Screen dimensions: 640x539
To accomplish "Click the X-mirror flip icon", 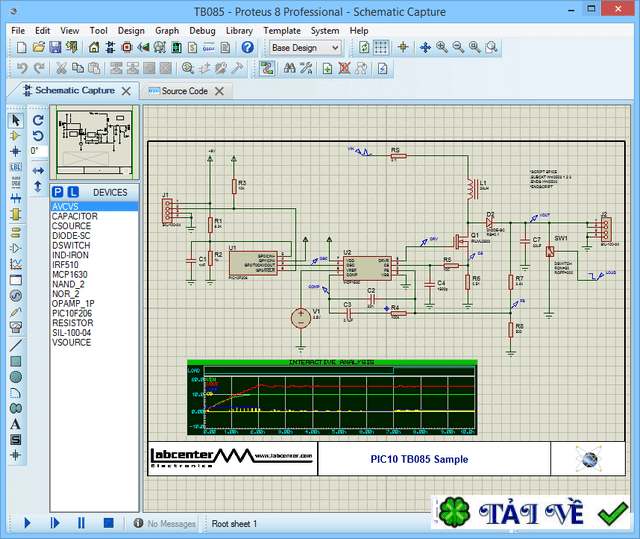I will [x=38, y=168].
